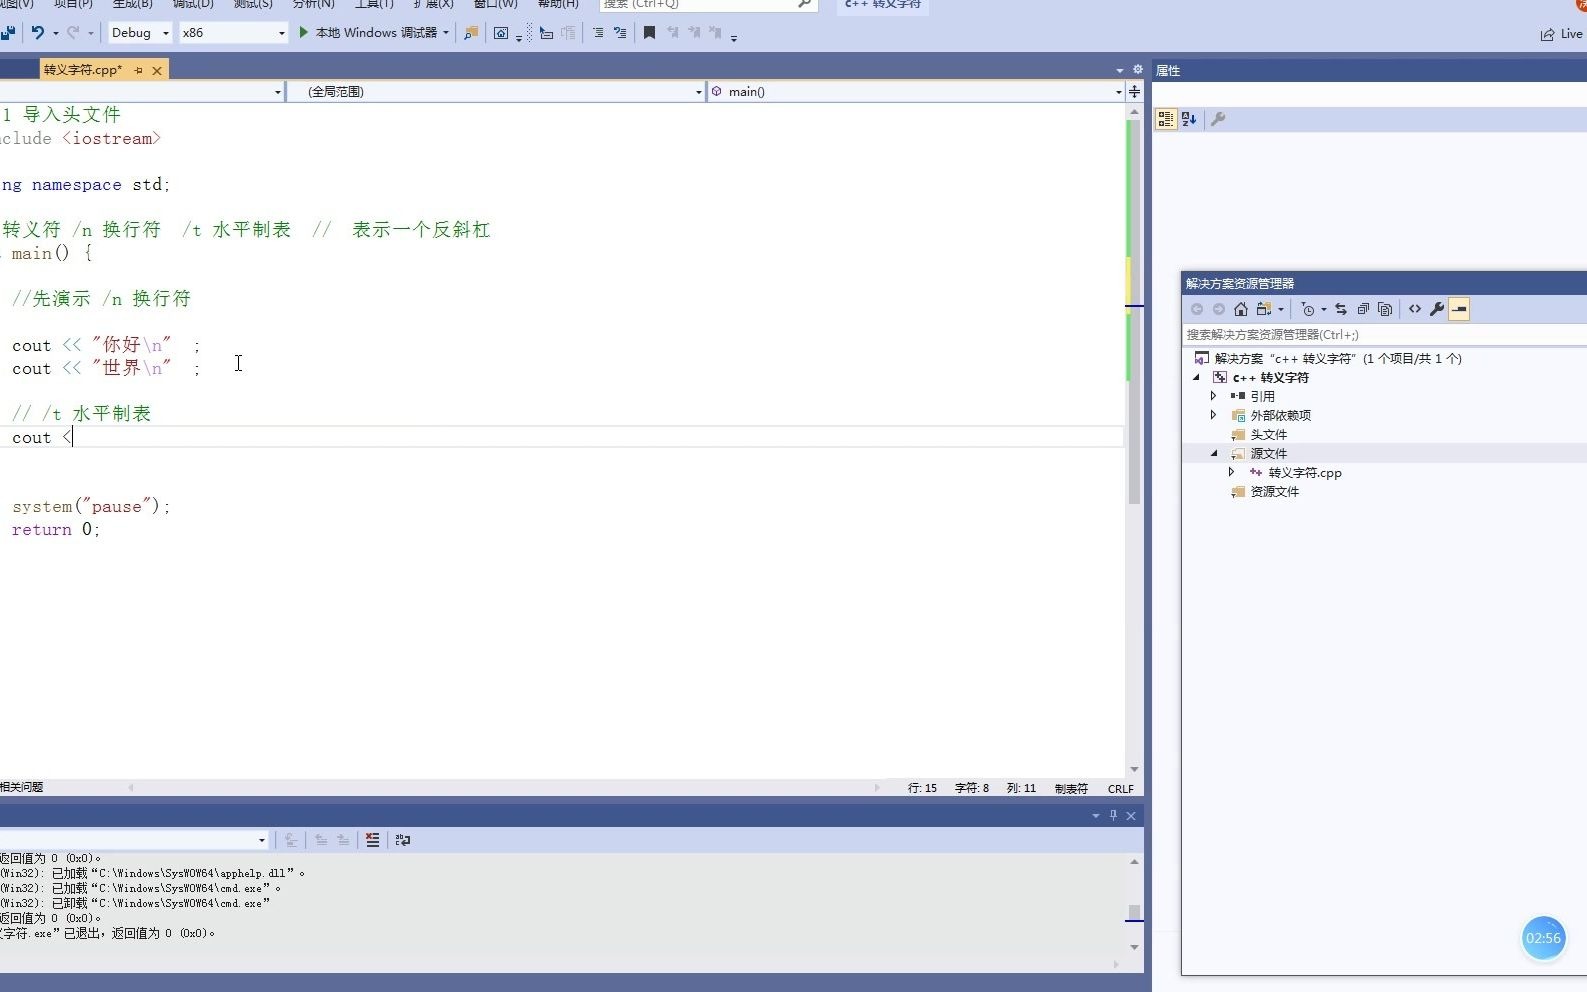Click the property pages wrench in Properties
Screen dimensions: 1587x992
pos(1218,119)
